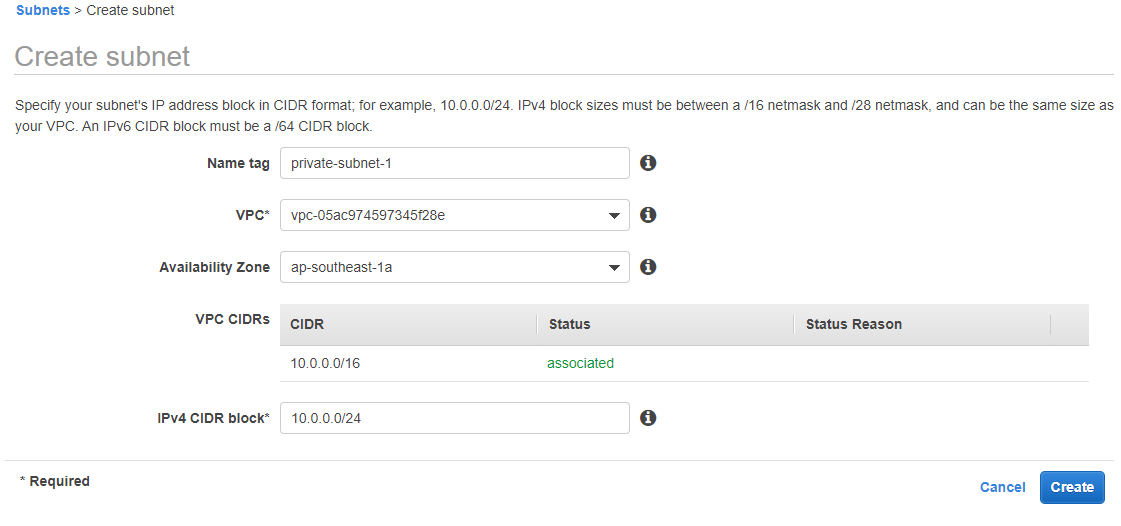Viewport: 1121px width, 526px height.
Task: Open the VPC dropdown arrow
Action: pos(613,216)
